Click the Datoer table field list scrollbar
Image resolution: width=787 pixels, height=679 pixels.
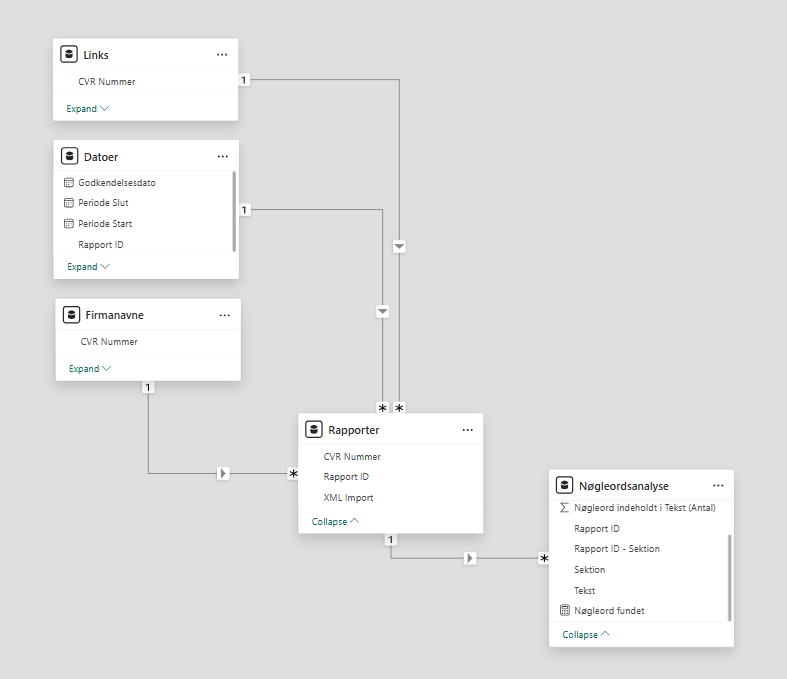tap(234, 212)
